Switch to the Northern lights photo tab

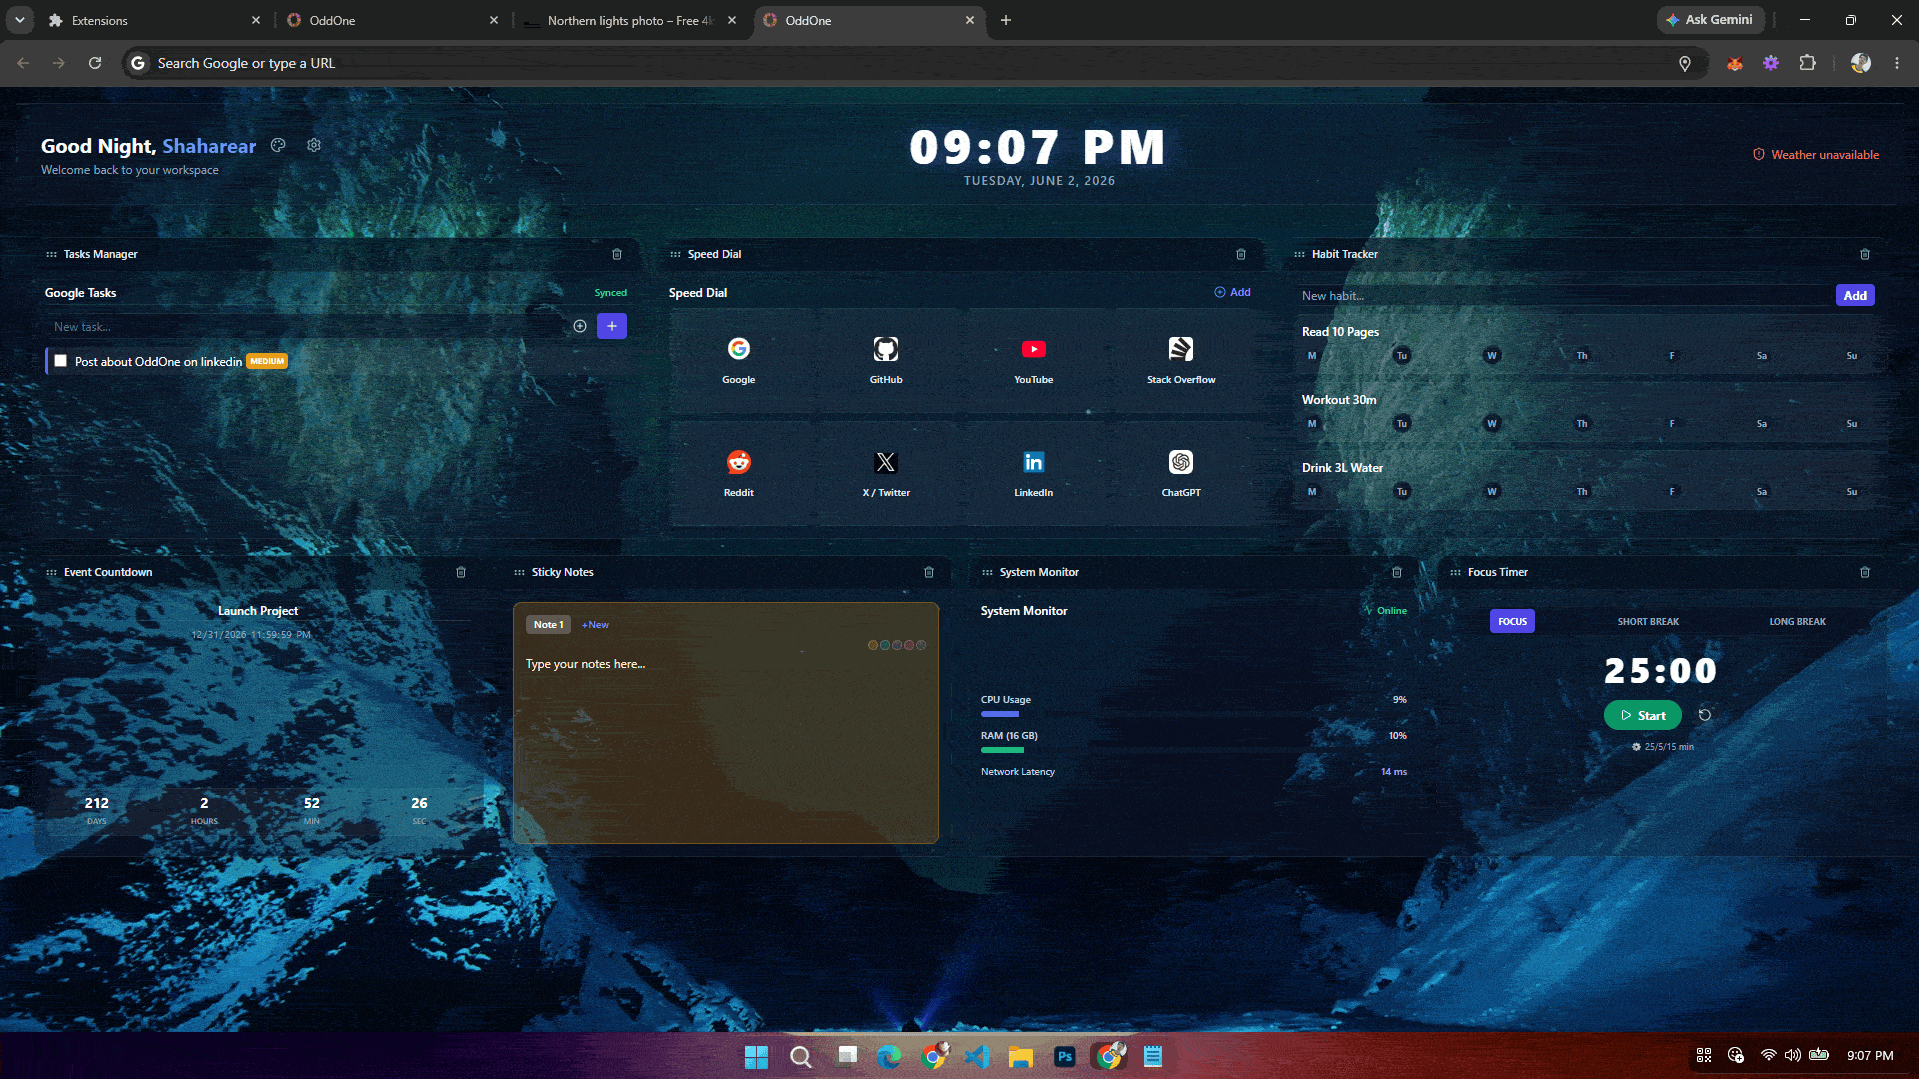(x=632, y=20)
